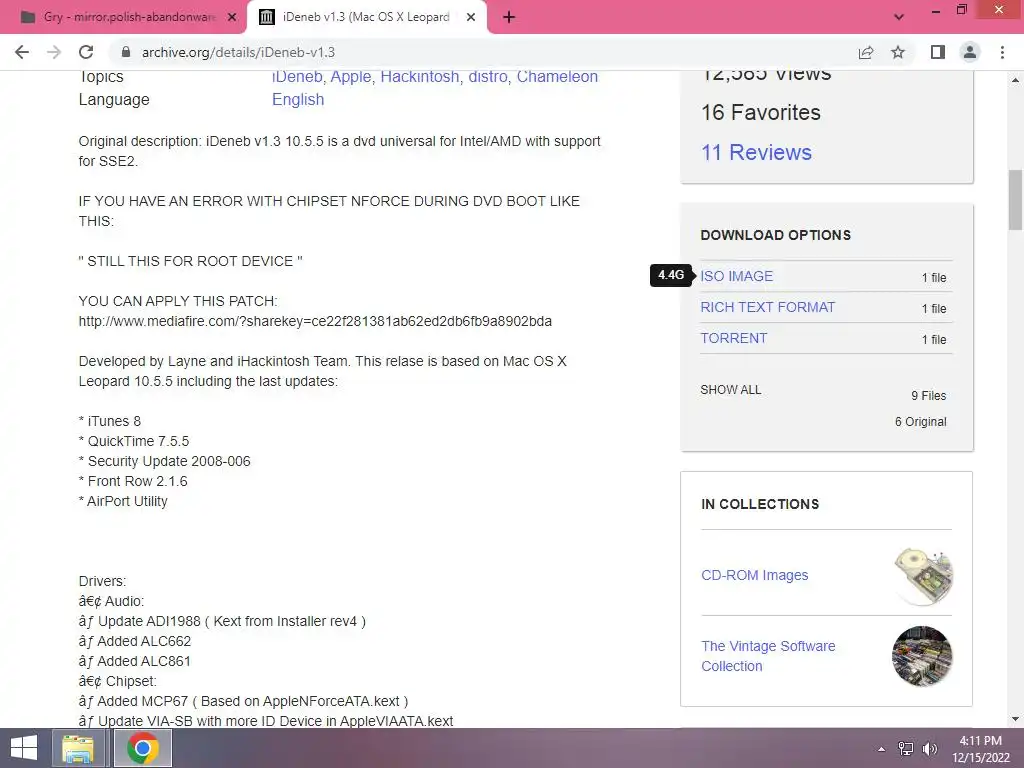
Task: Click the Vintage Software Collection thumbnail
Action: tap(922, 656)
